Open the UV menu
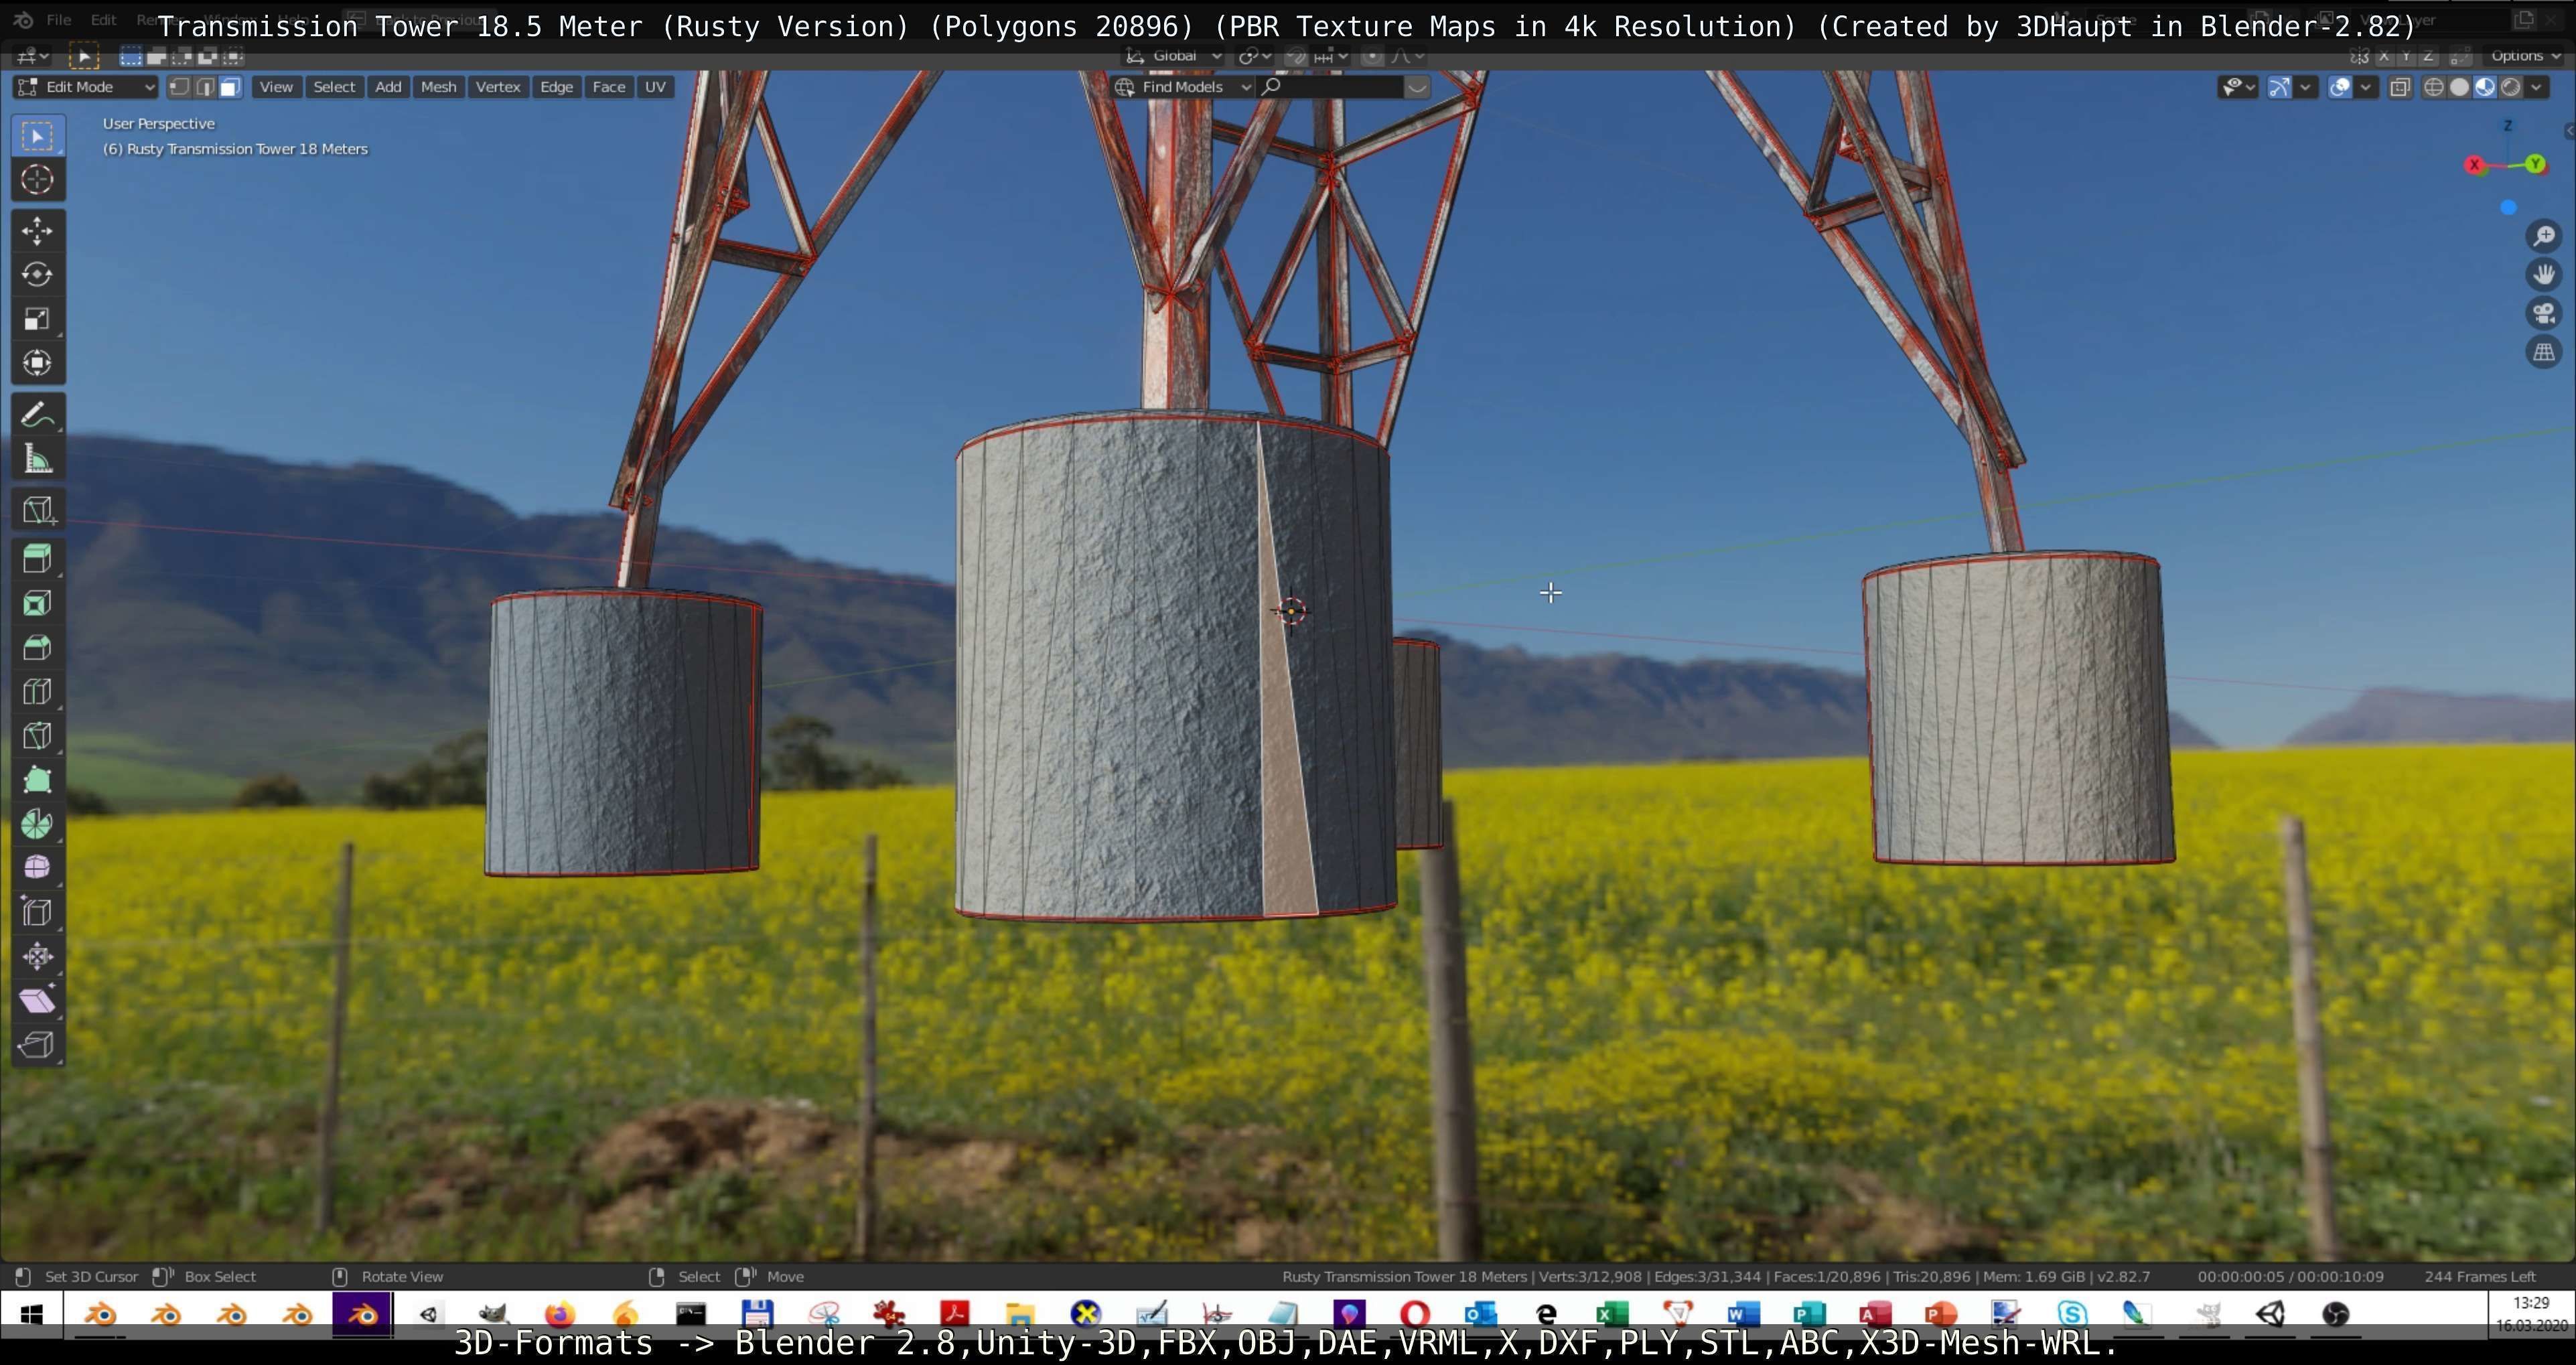 tap(655, 87)
